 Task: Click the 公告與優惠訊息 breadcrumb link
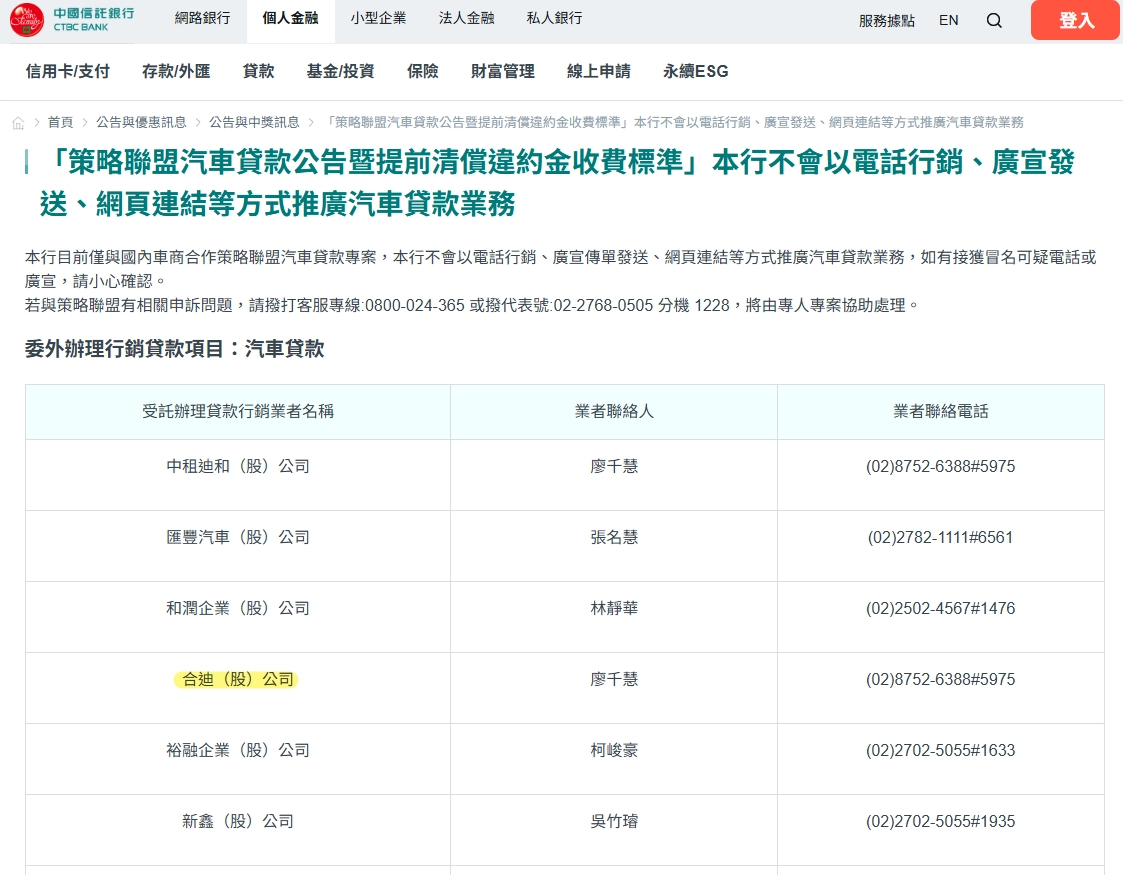140,121
